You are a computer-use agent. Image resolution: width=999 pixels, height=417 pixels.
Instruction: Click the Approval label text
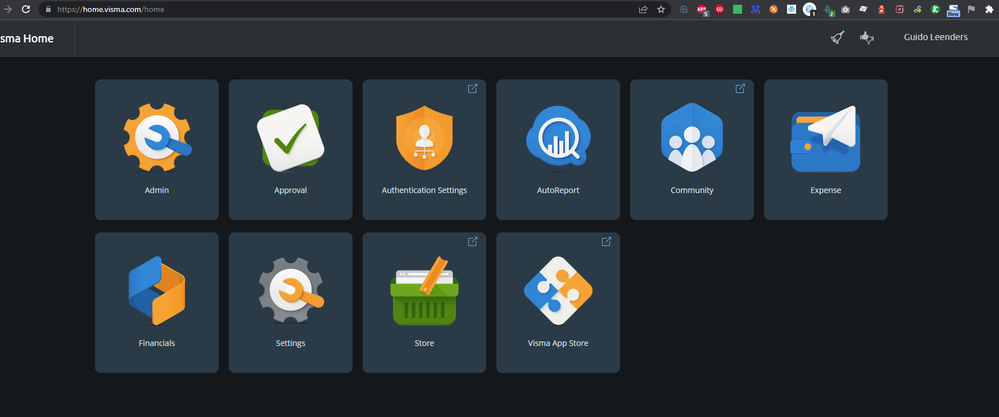pyautogui.click(x=291, y=190)
